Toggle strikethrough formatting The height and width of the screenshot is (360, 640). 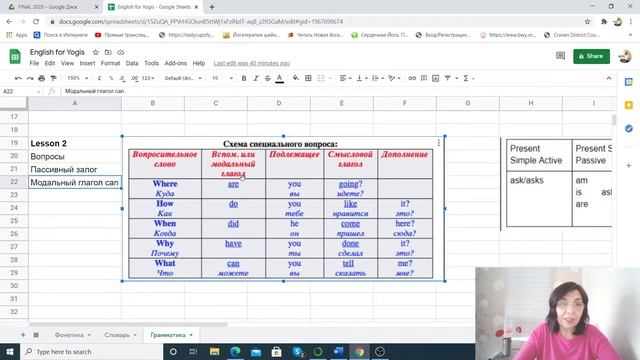(x=267, y=78)
